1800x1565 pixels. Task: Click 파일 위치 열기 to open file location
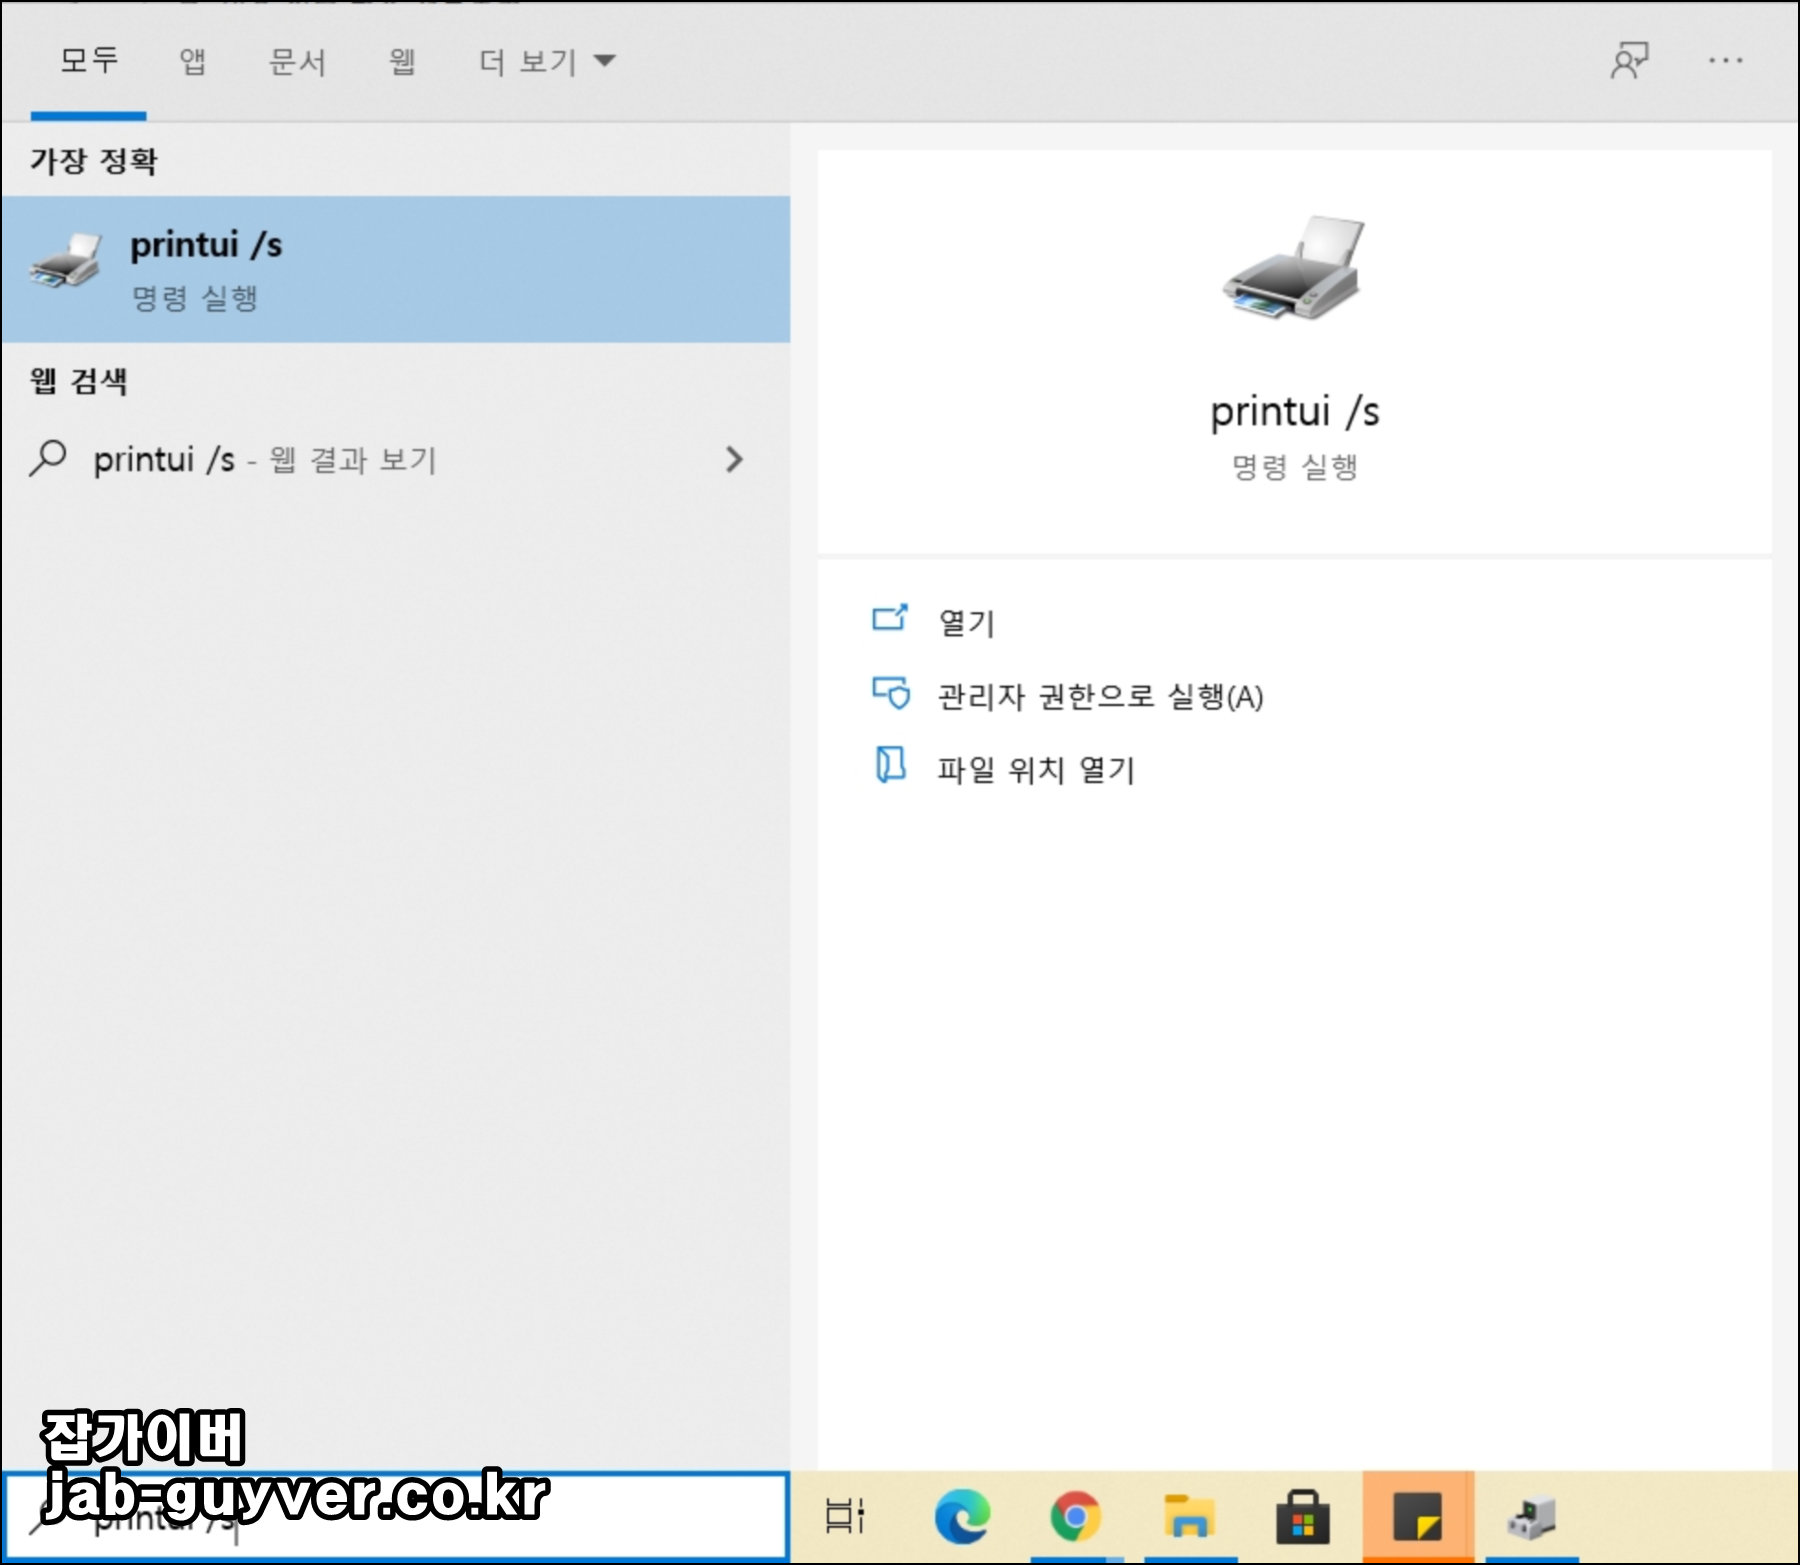click(x=1033, y=770)
